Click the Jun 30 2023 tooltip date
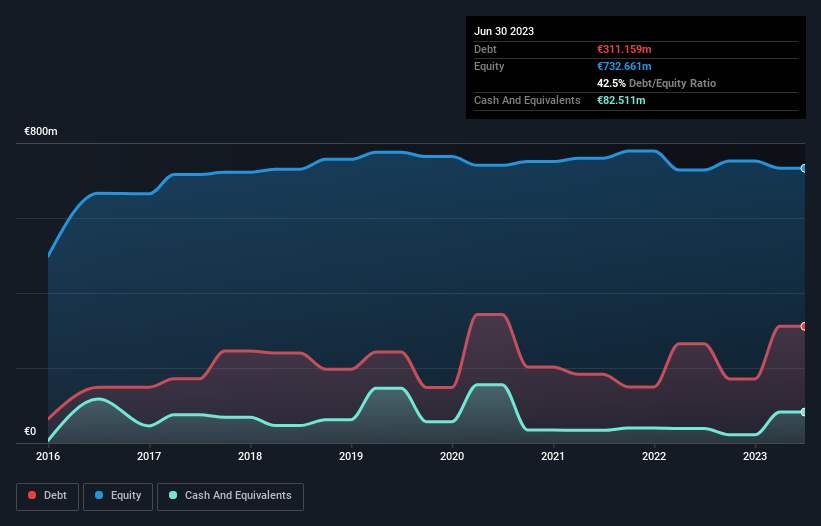The image size is (821, 526). pos(504,31)
